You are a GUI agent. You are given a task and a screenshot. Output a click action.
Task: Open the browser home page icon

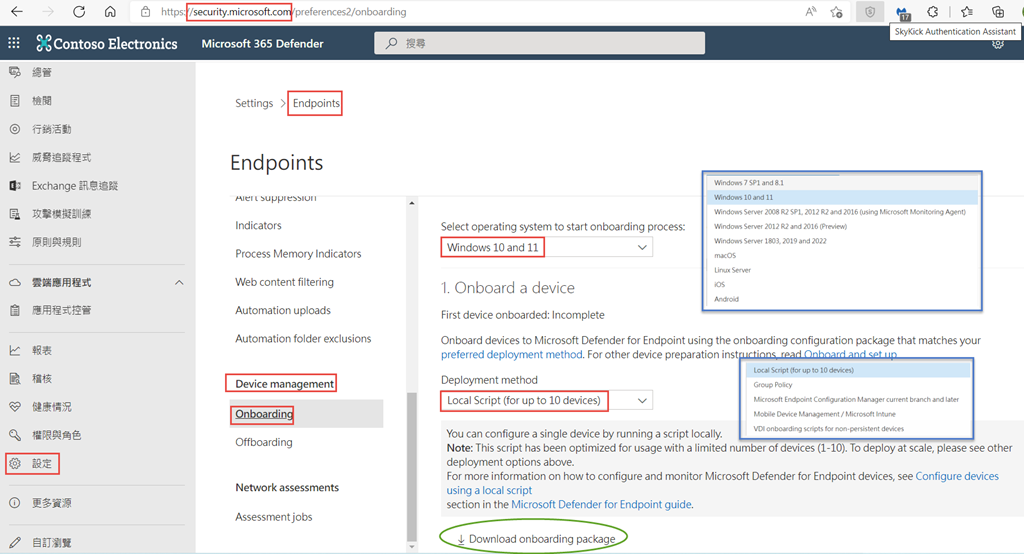coord(110,12)
